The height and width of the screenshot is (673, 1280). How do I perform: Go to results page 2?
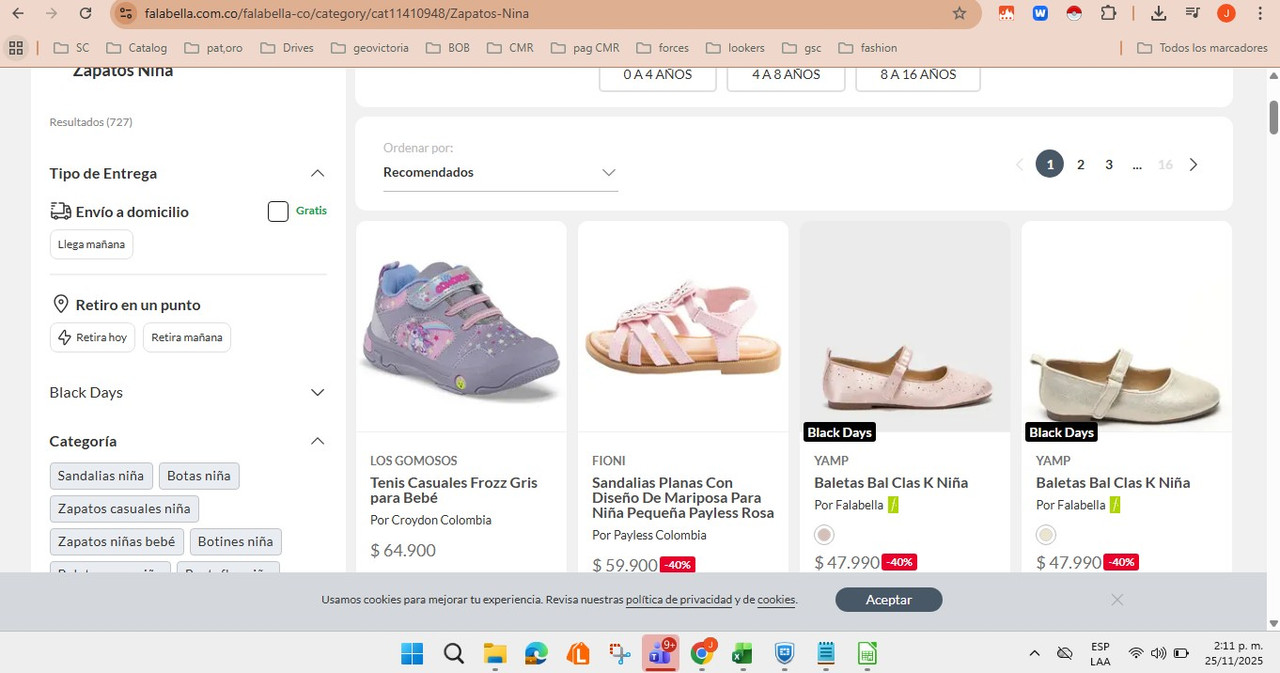tap(1080, 165)
